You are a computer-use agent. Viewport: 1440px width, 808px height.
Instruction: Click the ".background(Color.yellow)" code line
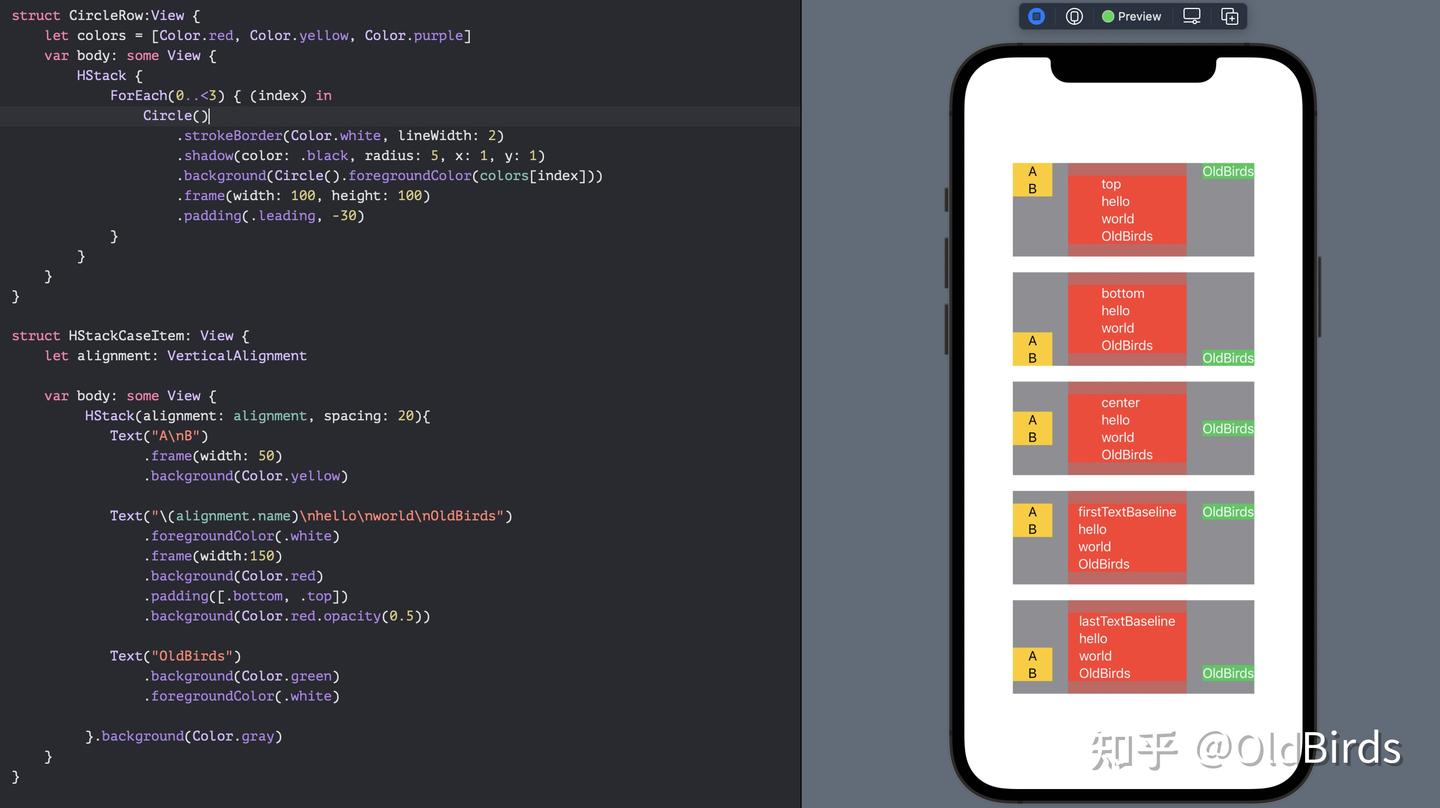tap(246, 475)
